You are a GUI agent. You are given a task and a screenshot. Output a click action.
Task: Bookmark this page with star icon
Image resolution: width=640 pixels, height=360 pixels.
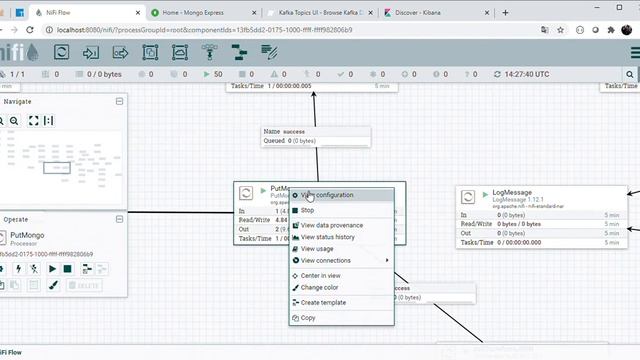pos(560,30)
